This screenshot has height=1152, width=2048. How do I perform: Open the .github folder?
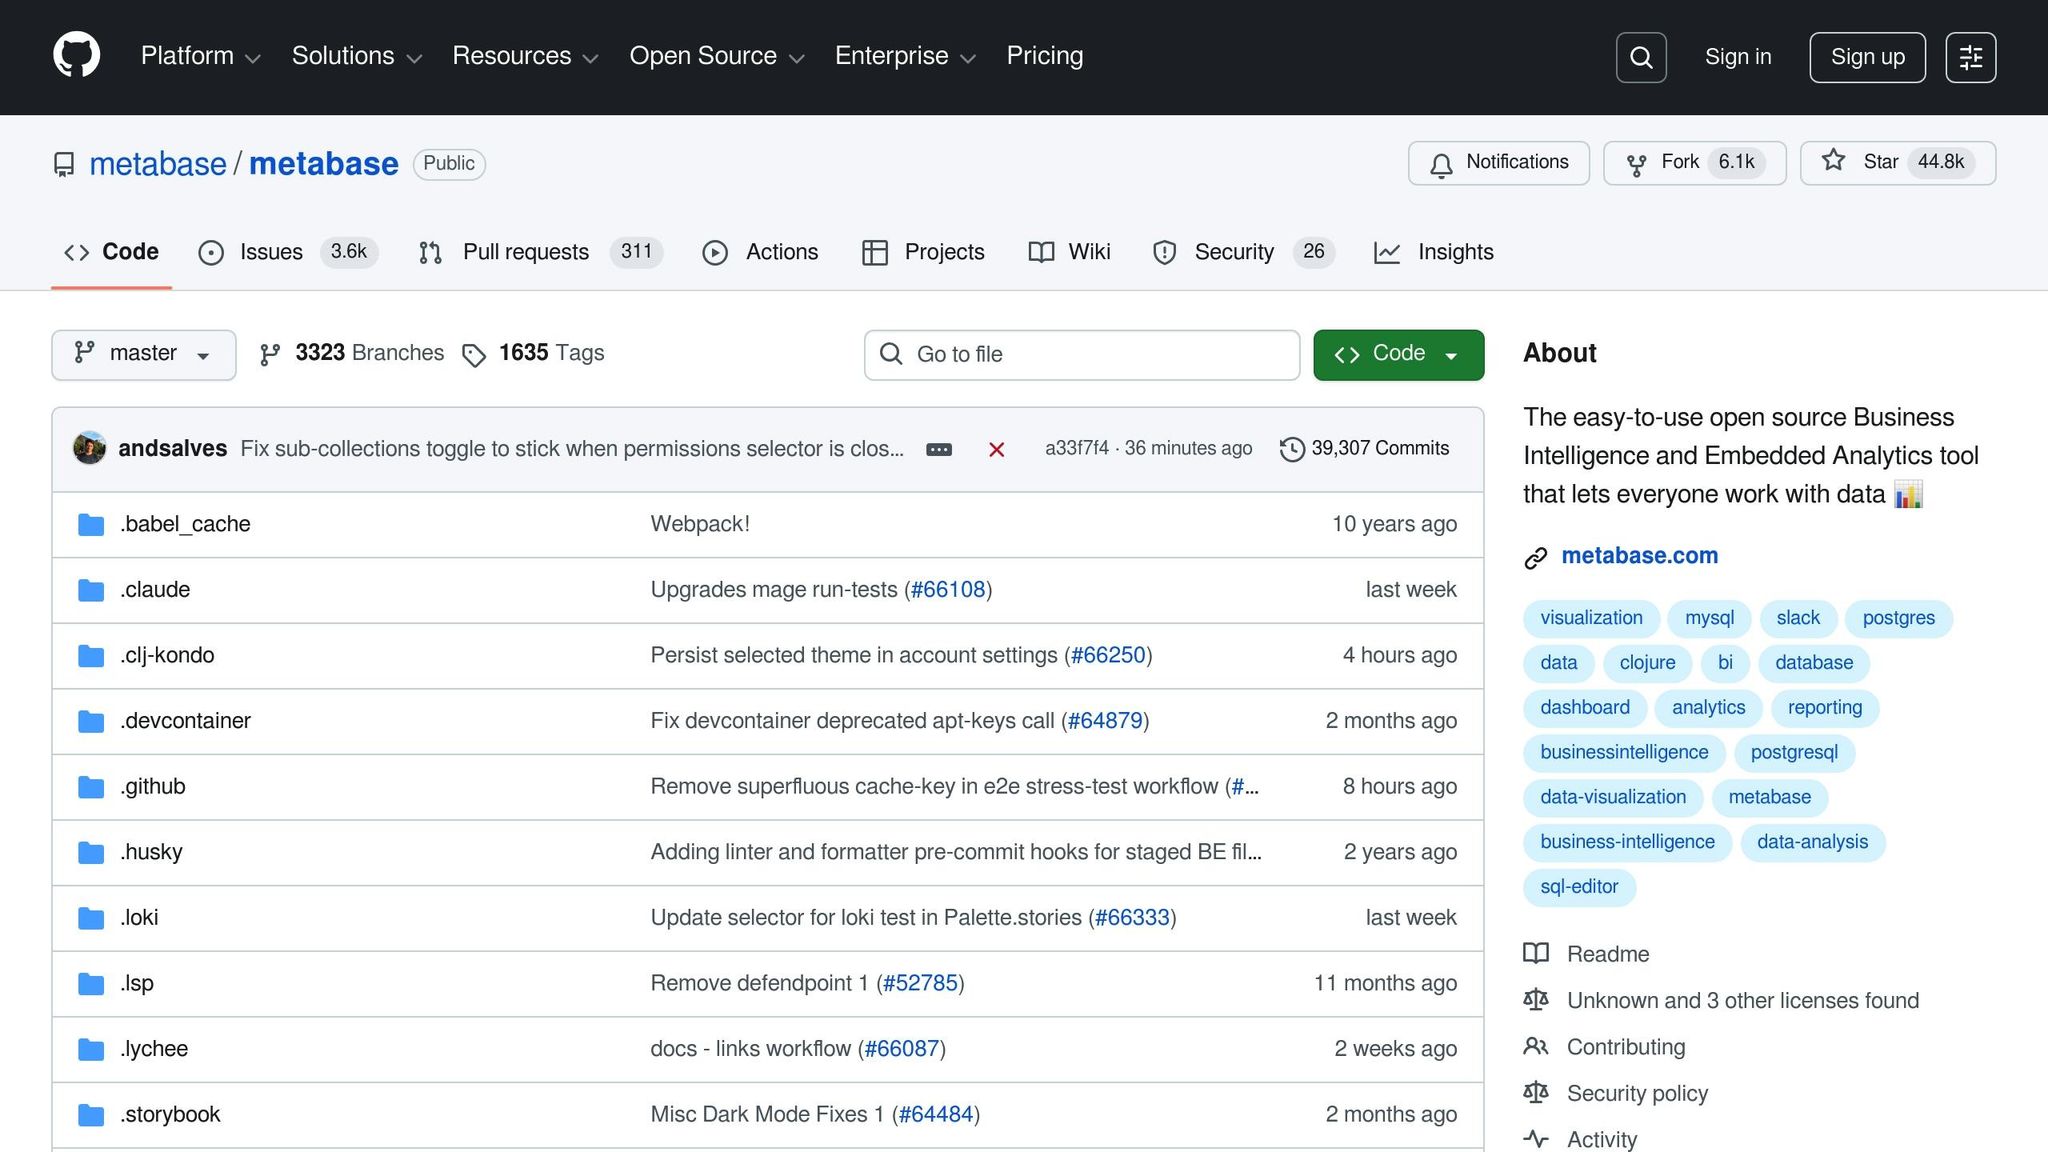153,787
